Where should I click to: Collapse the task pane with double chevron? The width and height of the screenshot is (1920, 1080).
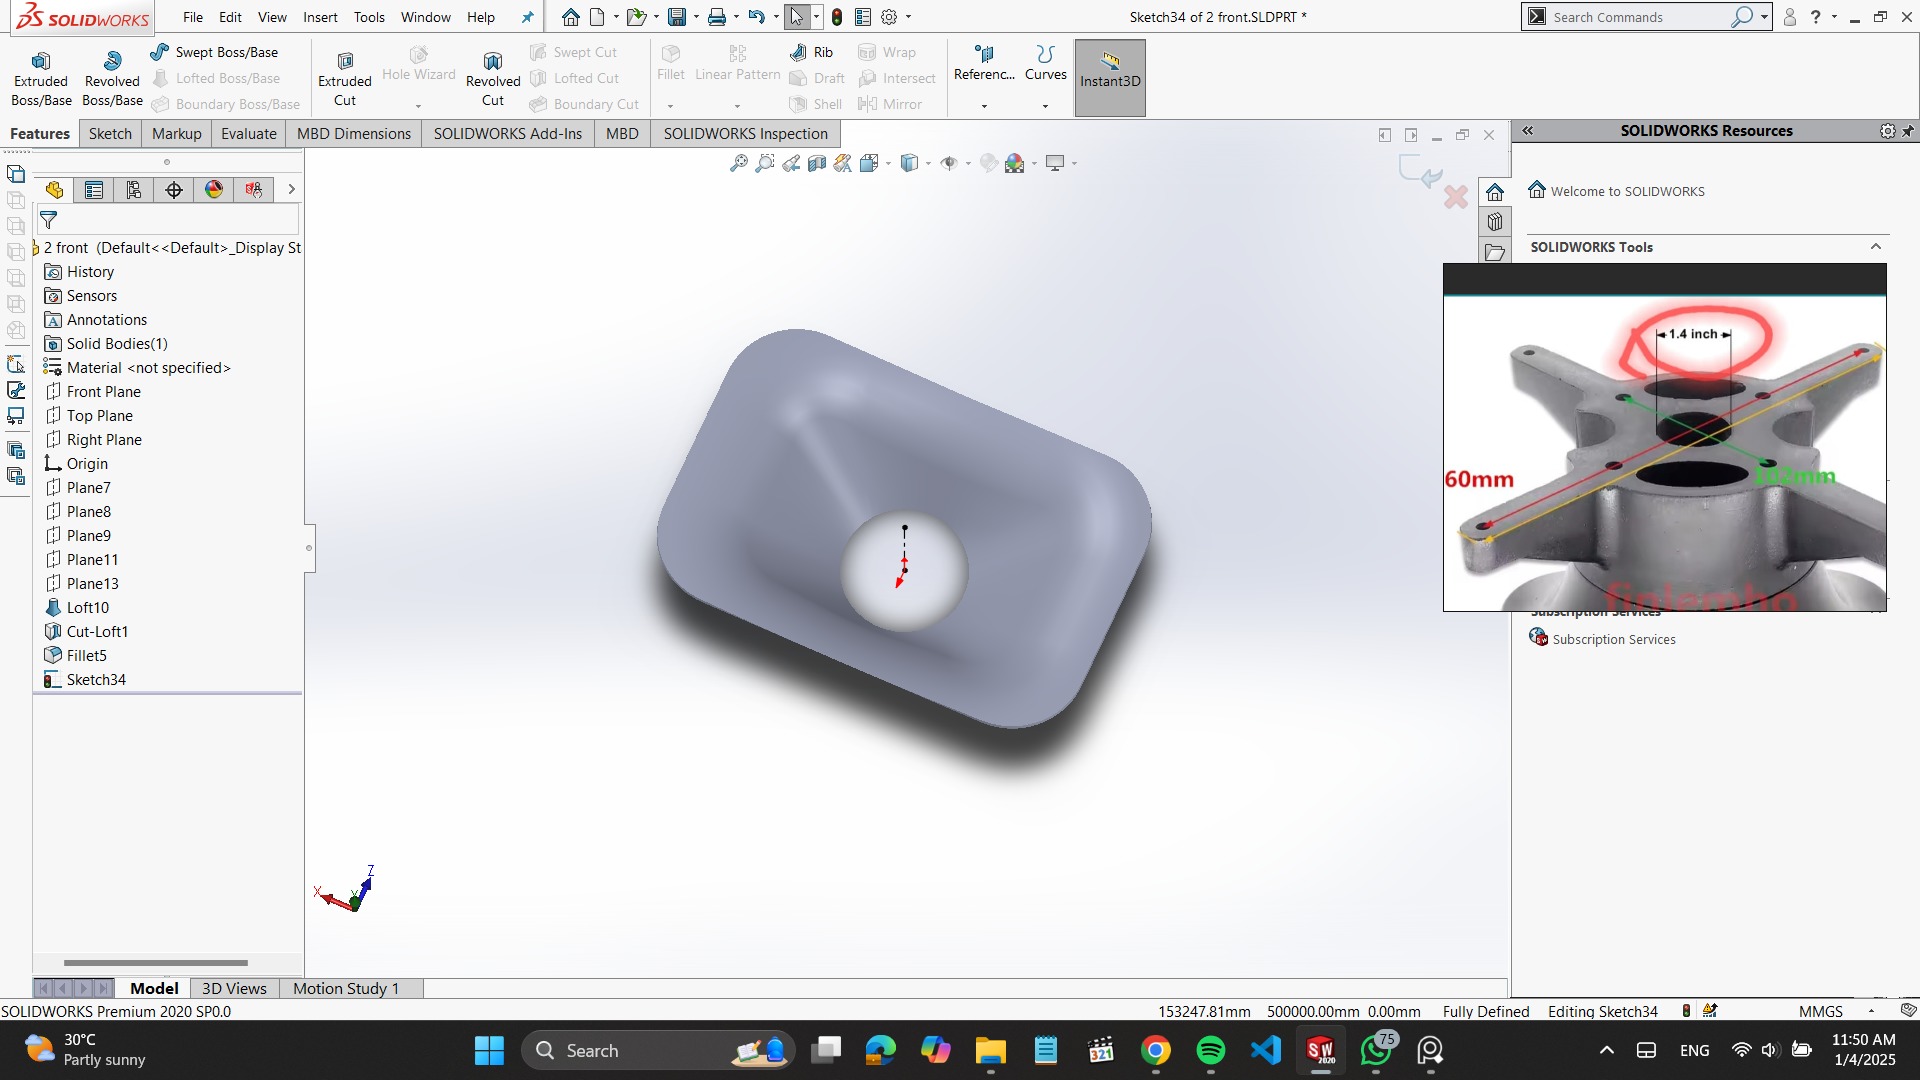click(x=1528, y=131)
